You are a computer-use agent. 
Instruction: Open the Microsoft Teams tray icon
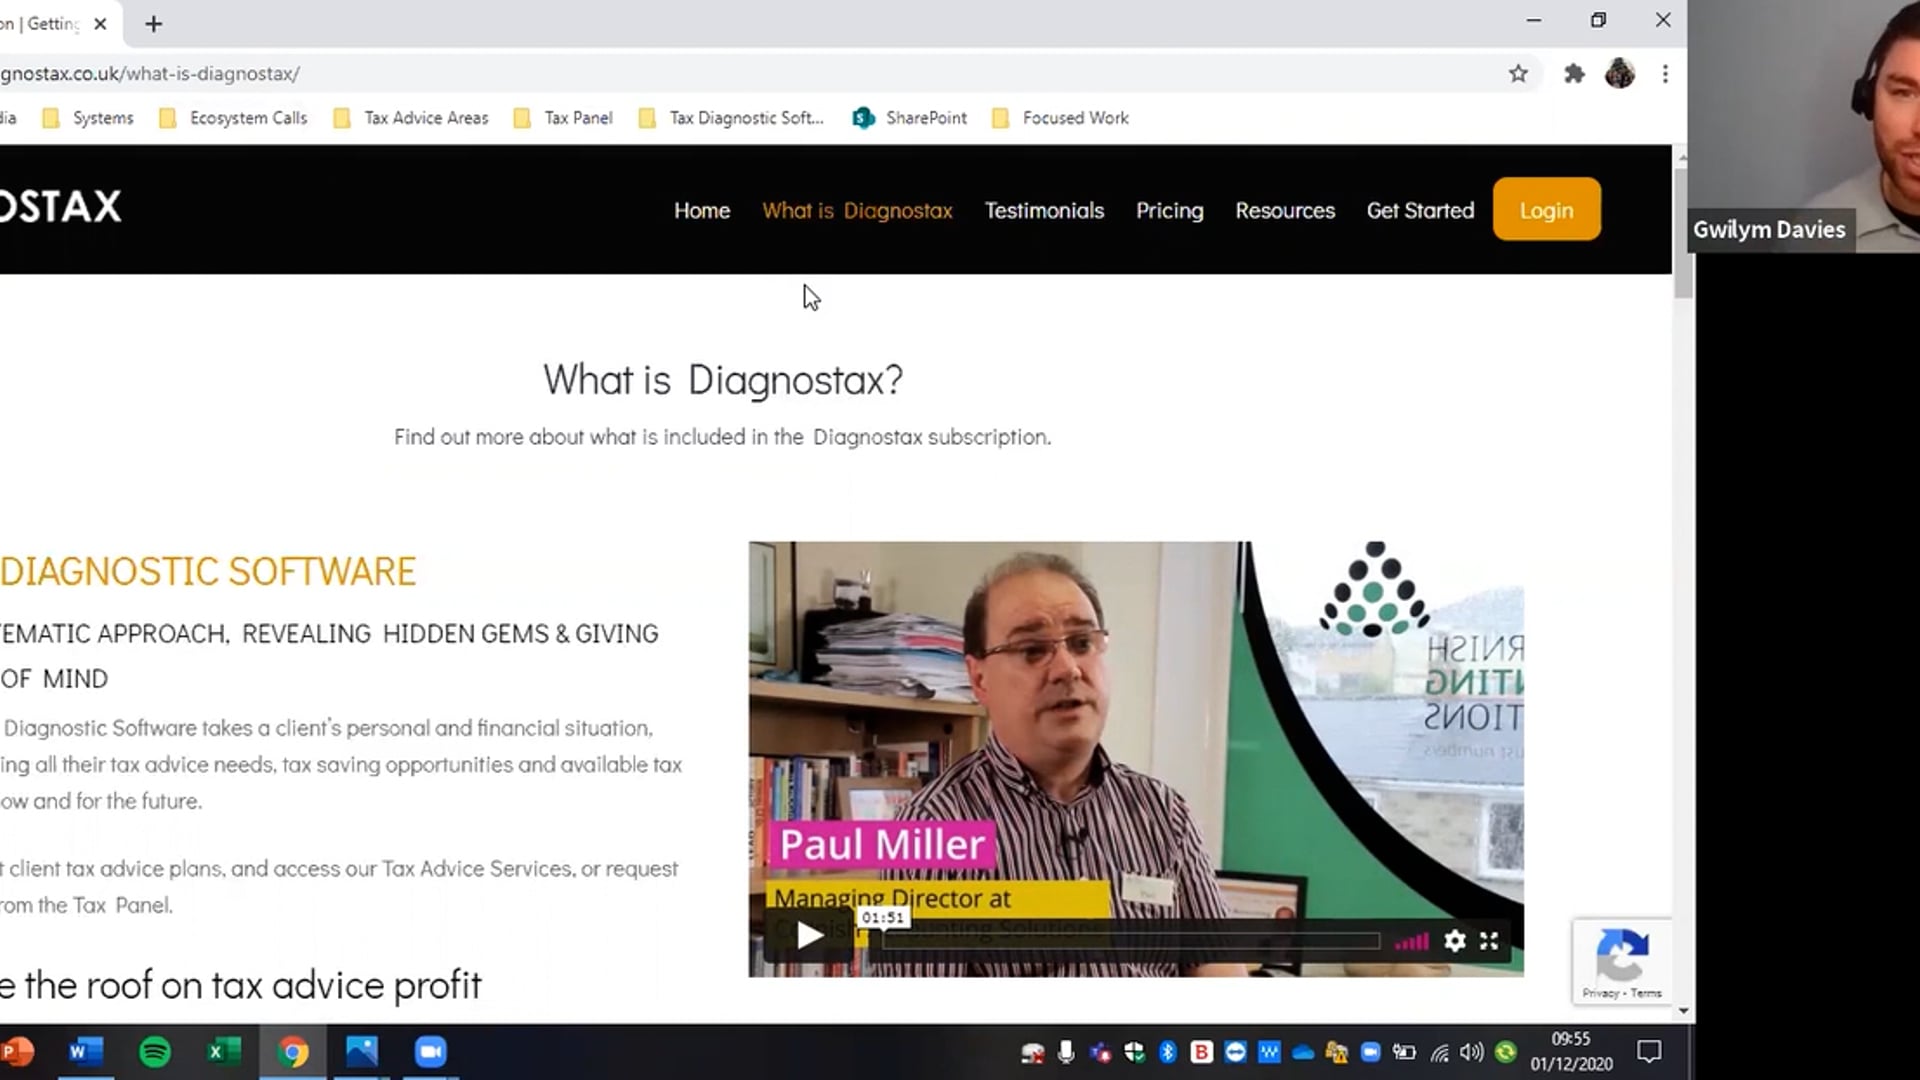tap(1101, 1052)
